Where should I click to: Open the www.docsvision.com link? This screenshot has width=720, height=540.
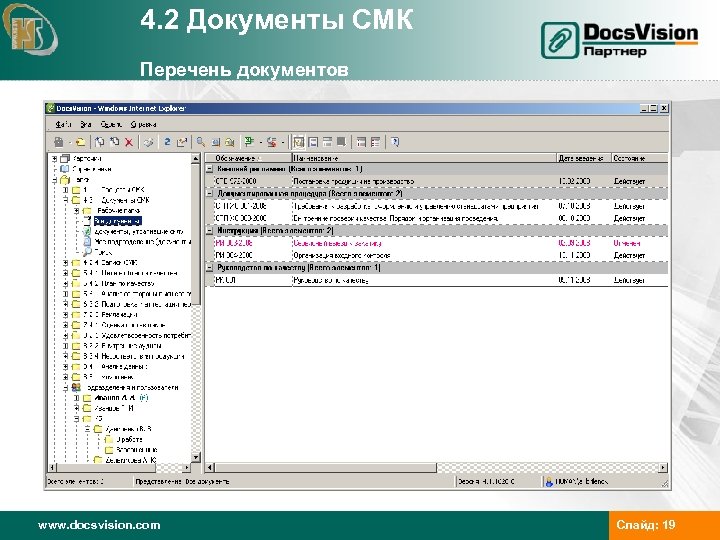click(99, 525)
